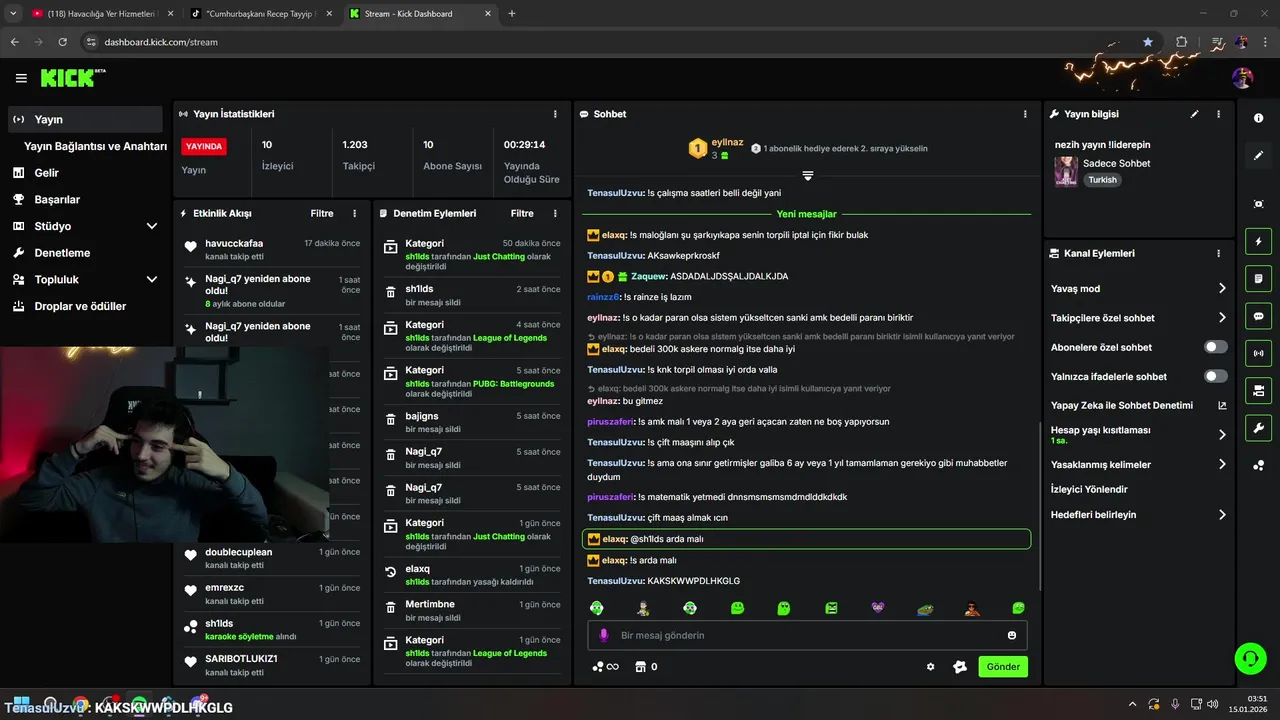Open Yayın Bağlantısı ve Anahtarı page

coord(95,146)
